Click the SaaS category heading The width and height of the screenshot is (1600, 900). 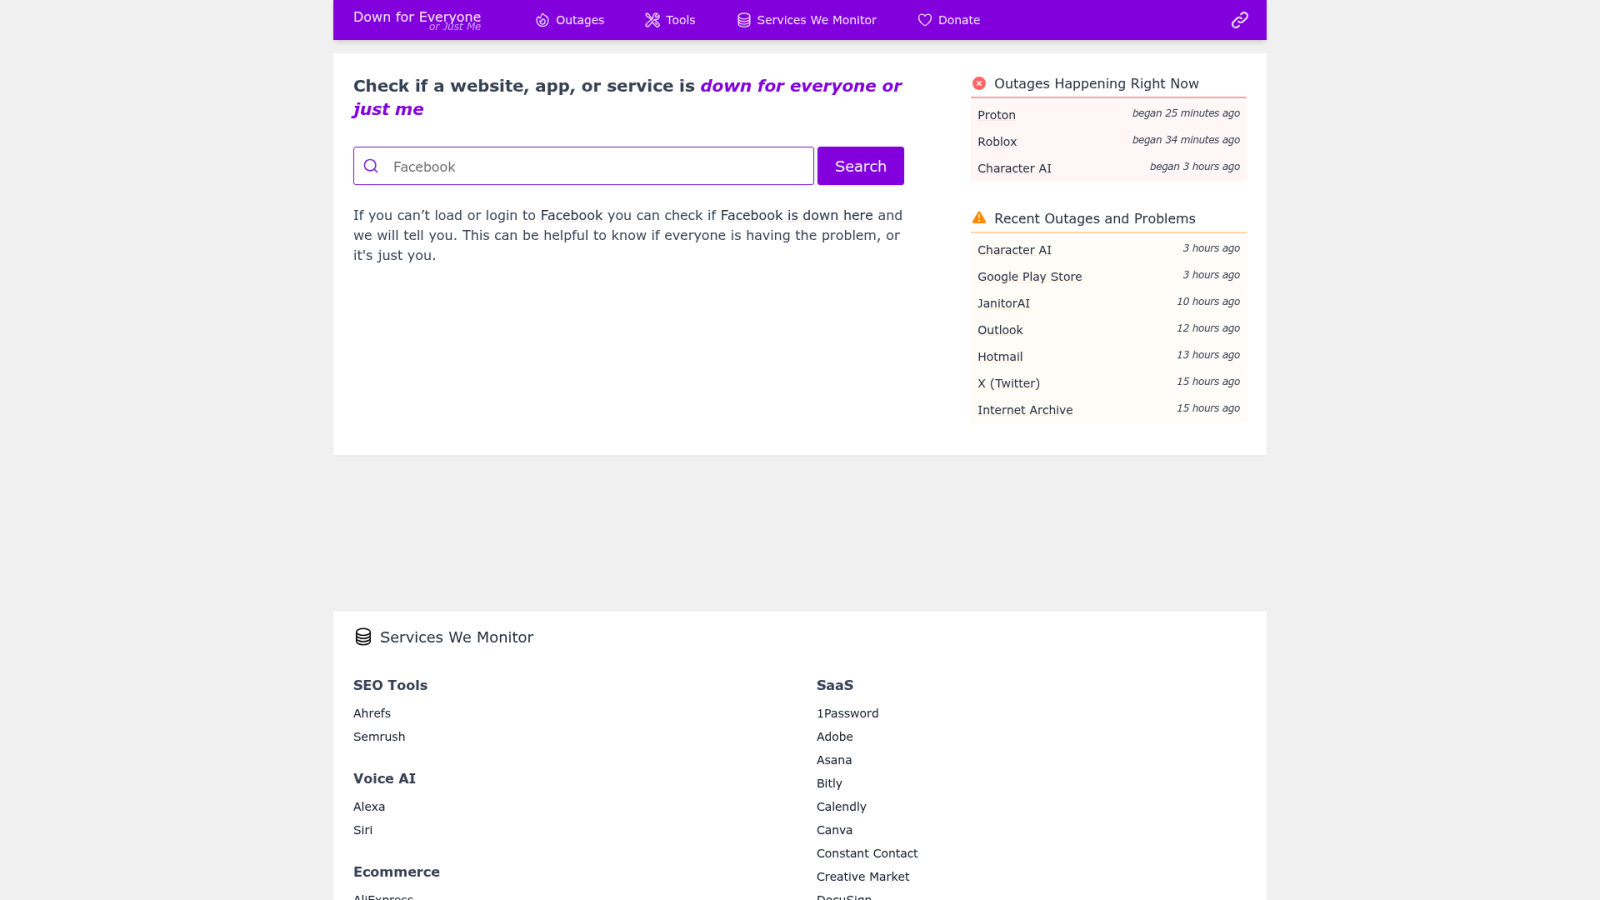pos(835,685)
